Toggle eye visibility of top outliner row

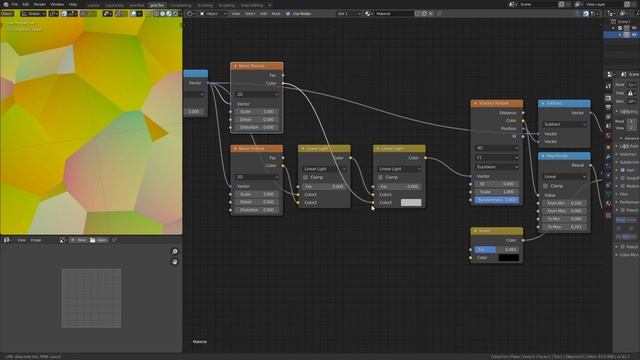tap(634, 28)
